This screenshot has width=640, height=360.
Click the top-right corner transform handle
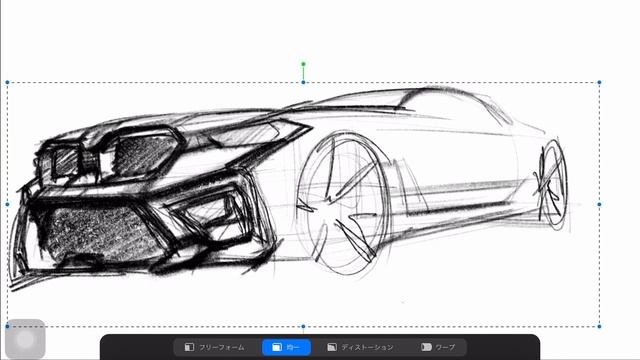[x=599, y=82]
